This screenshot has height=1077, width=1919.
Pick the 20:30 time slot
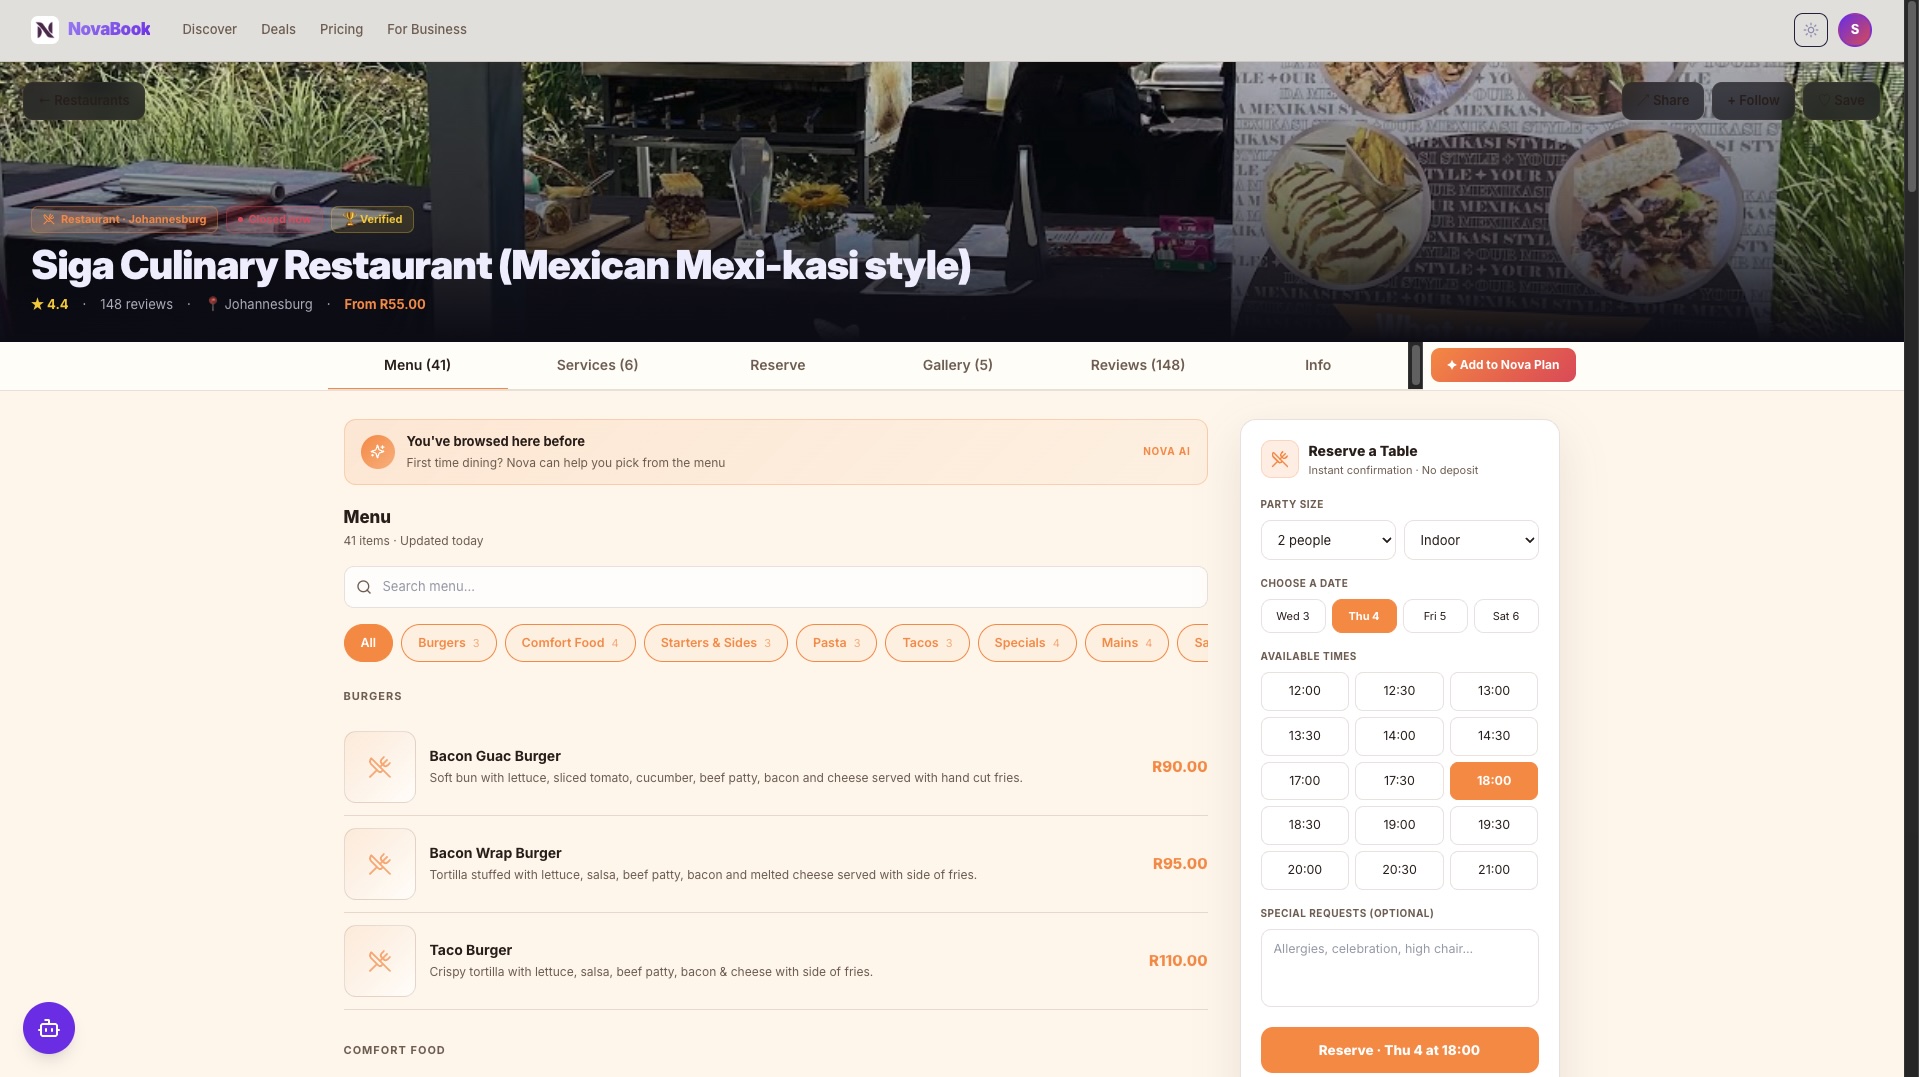pyautogui.click(x=1399, y=870)
